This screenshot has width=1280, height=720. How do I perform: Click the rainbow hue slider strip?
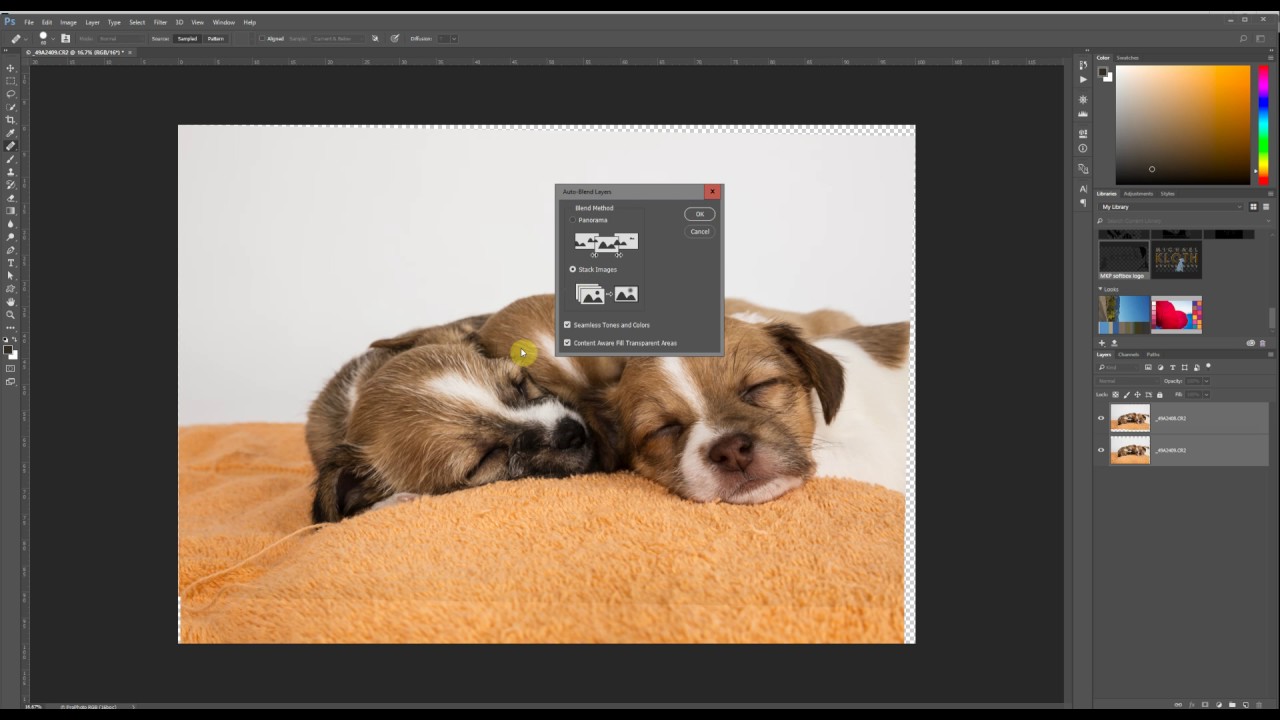(x=1263, y=125)
